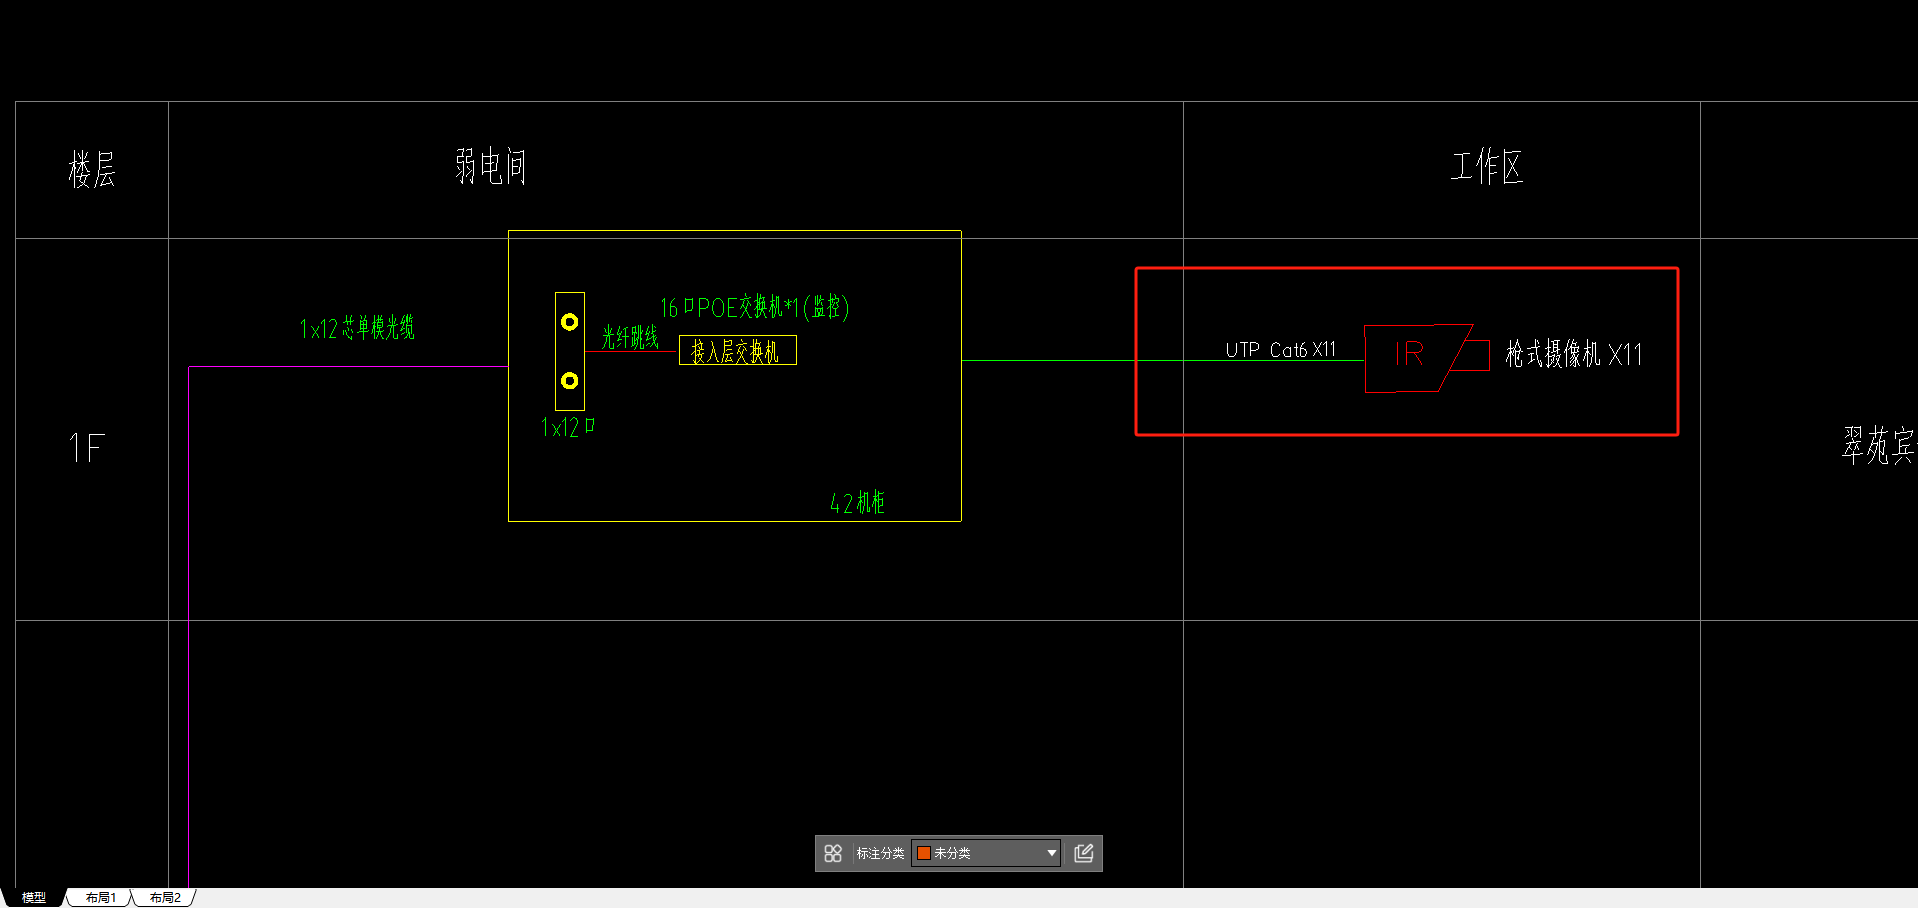
Task: Select the 枪式摄像机 X11 text
Action: pyautogui.click(x=1573, y=353)
